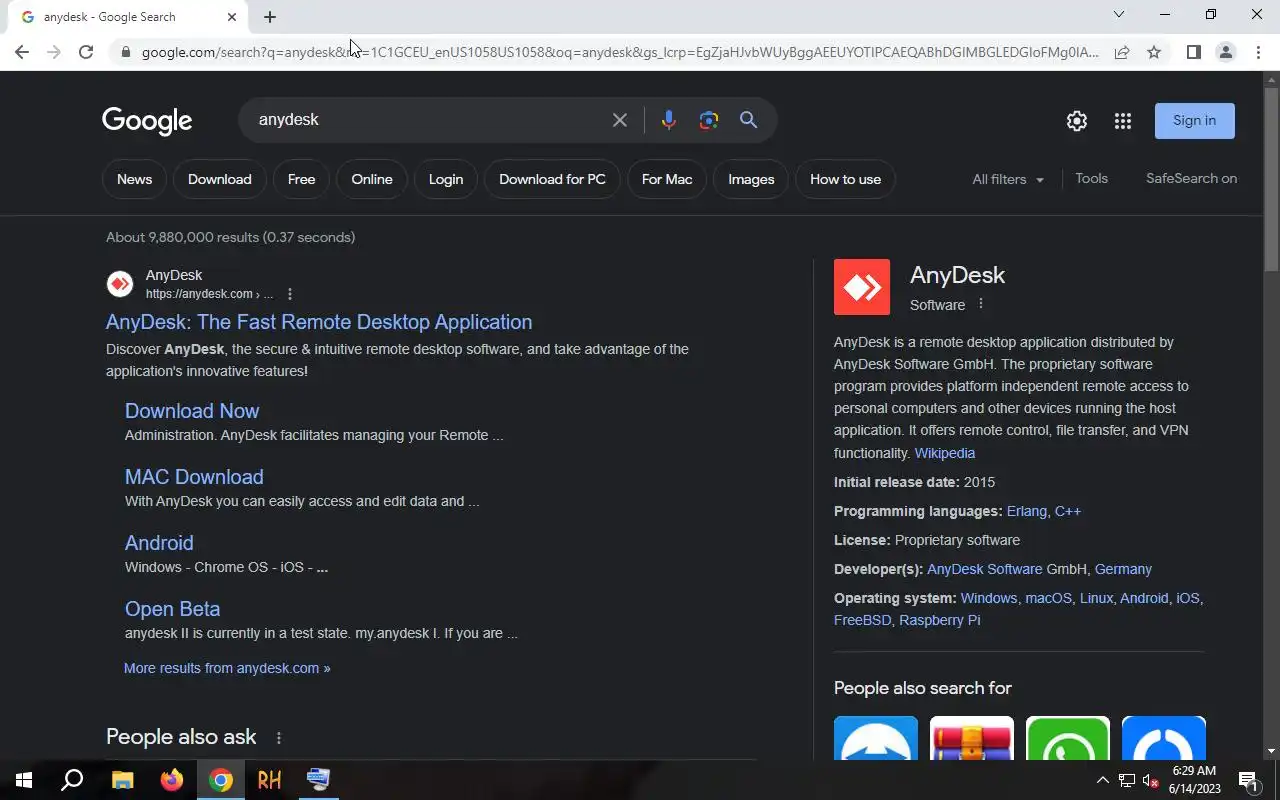Reload the current page

pos(86,52)
